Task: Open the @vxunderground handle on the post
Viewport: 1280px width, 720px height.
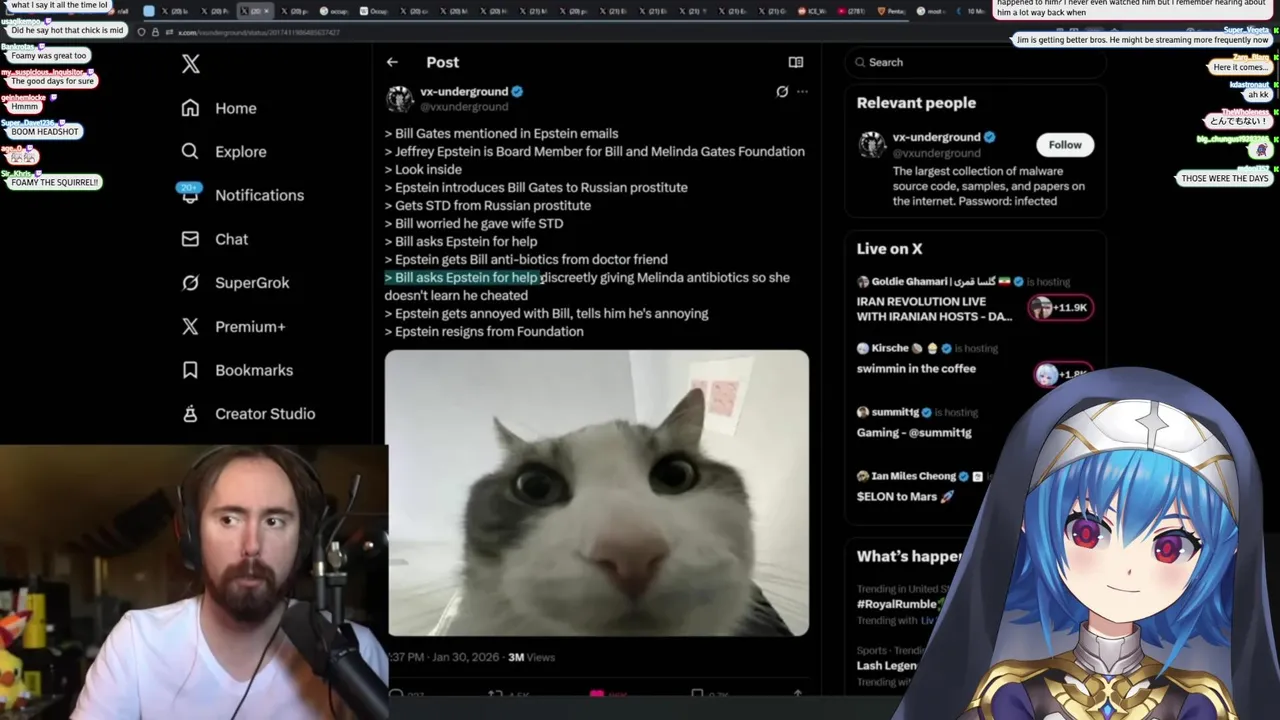Action: [x=464, y=107]
